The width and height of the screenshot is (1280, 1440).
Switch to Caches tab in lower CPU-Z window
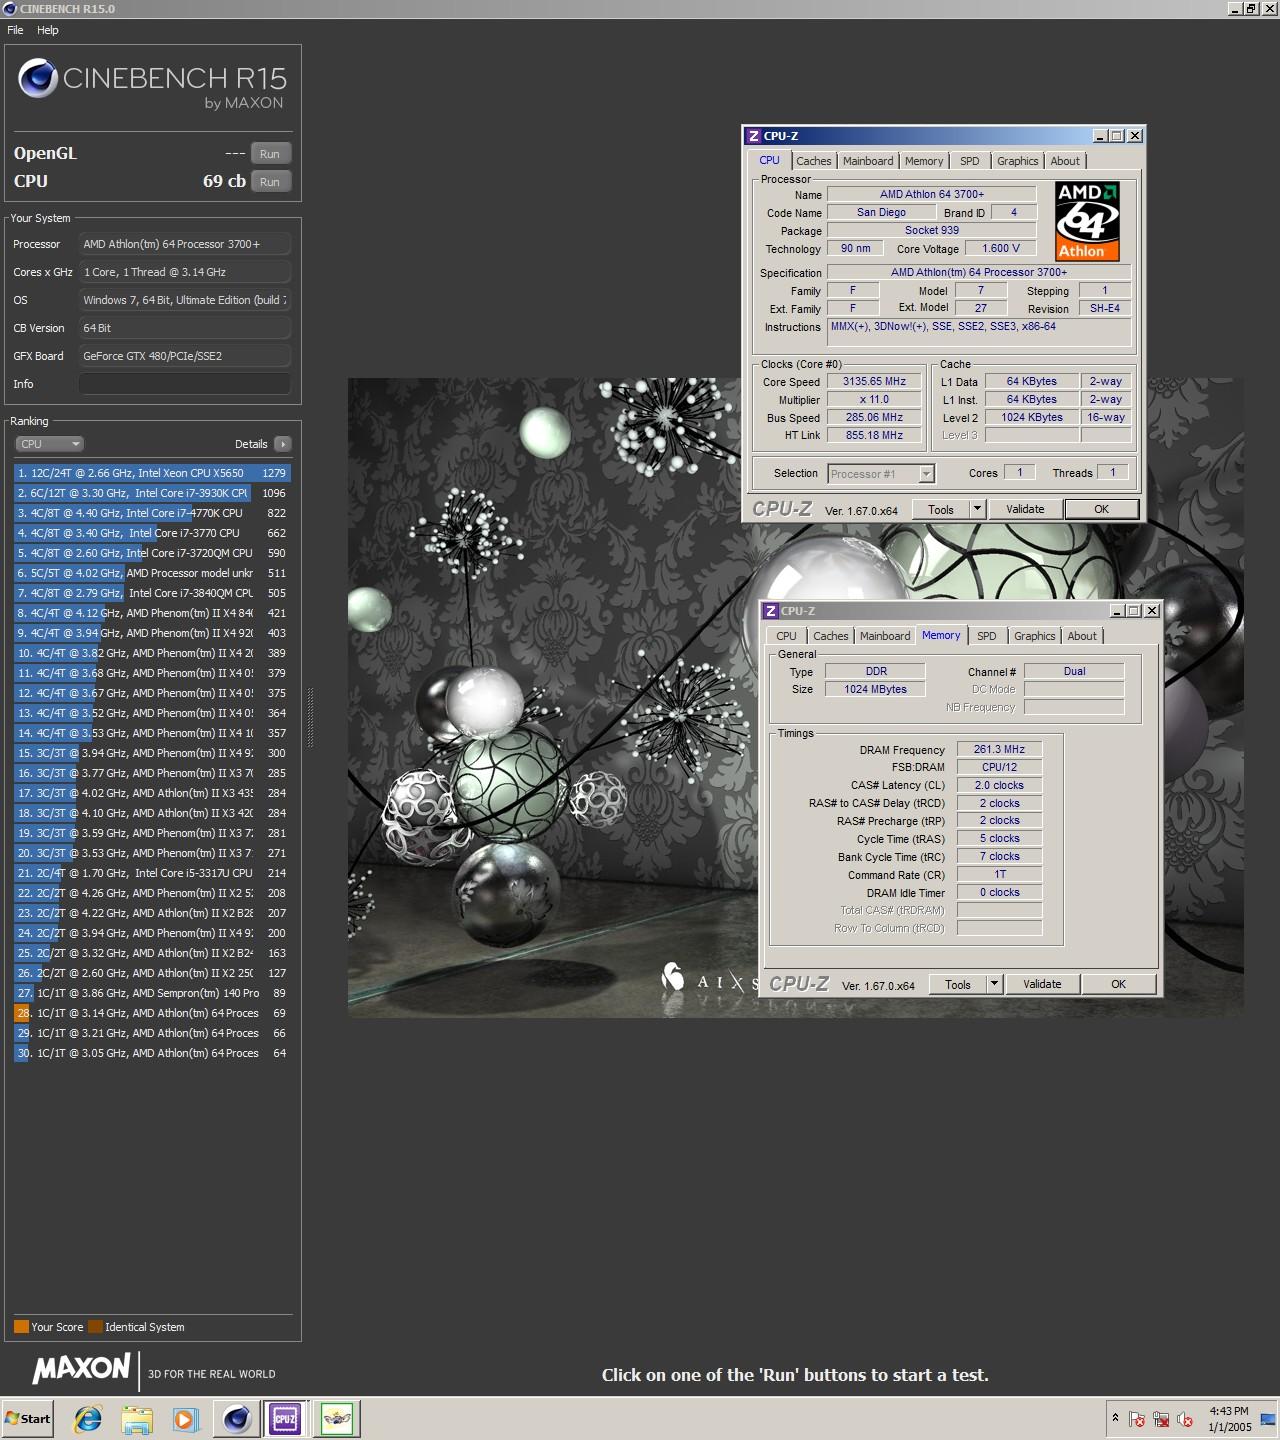click(831, 636)
